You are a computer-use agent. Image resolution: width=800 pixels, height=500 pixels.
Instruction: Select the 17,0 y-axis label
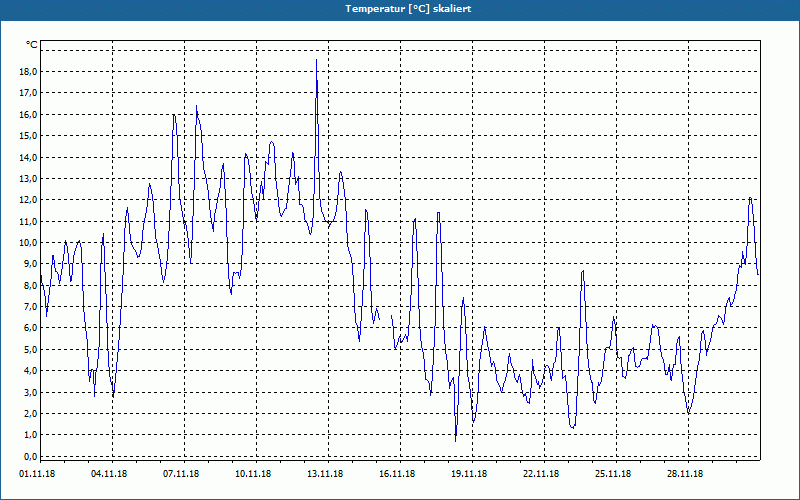click(x=28, y=93)
